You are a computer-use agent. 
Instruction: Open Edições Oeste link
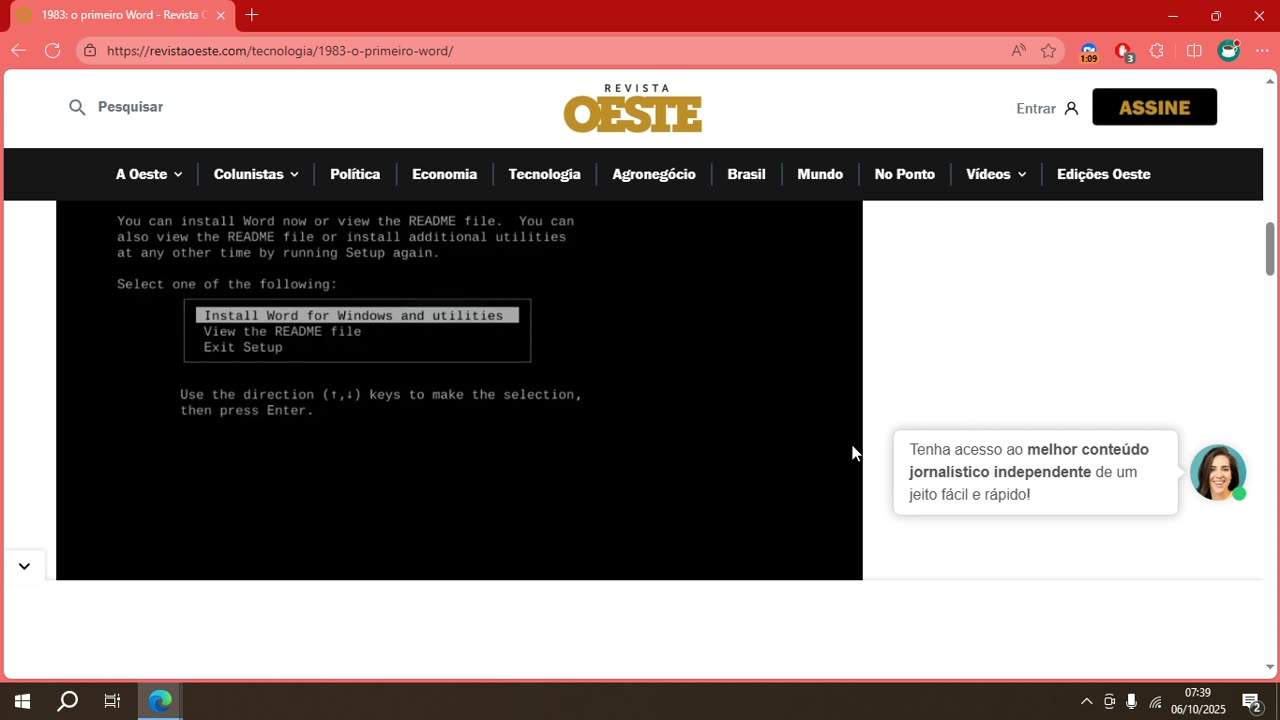click(1103, 174)
